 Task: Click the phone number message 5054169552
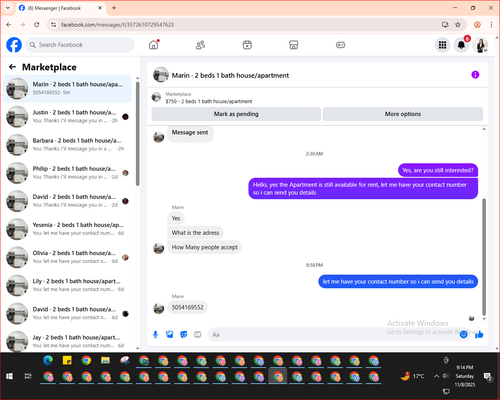pyautogui.click(x=187, y=307)
